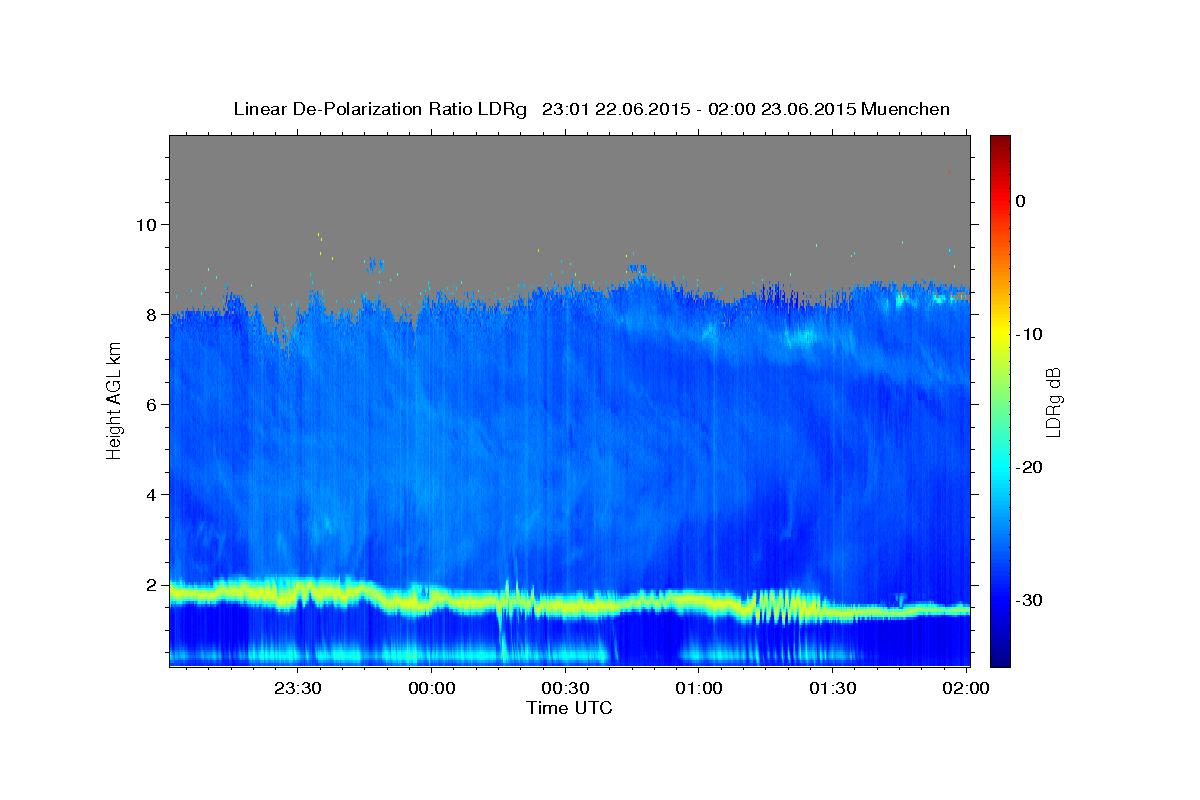The image size is (1200, 800).
Task: Click the colorbar value 0
Action: (x=1021, y=201)
